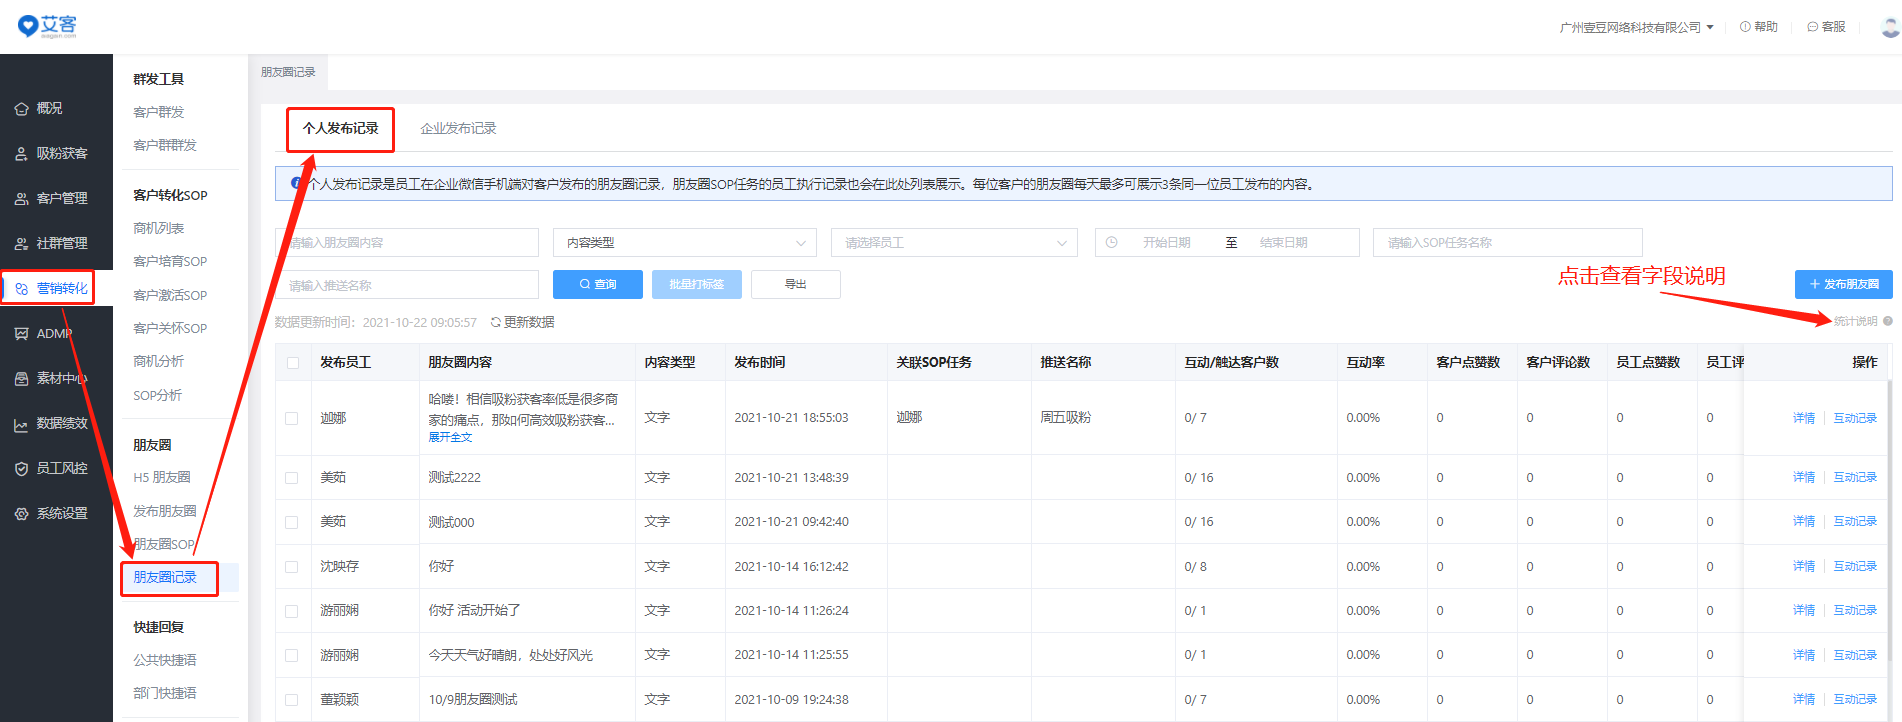This screenshot has width=1902, height=722.
Task: Click the 员工风控 shield icon
Action: [21, 469]
